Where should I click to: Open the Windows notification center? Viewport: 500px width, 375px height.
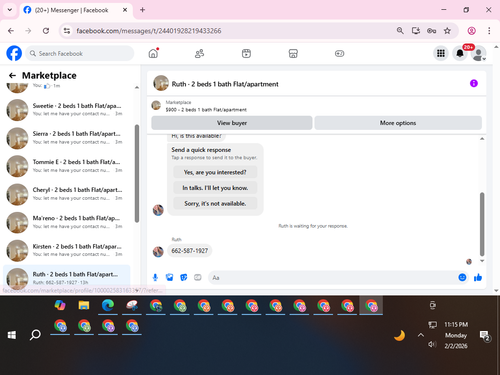(x=484, y=335)
